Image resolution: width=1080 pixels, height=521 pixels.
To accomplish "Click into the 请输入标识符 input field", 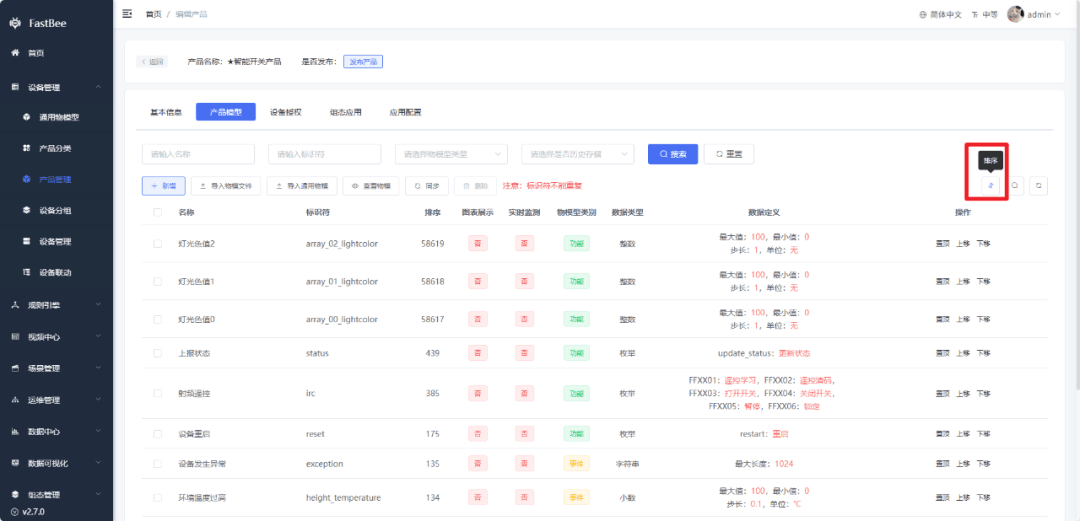I will 325,154.
